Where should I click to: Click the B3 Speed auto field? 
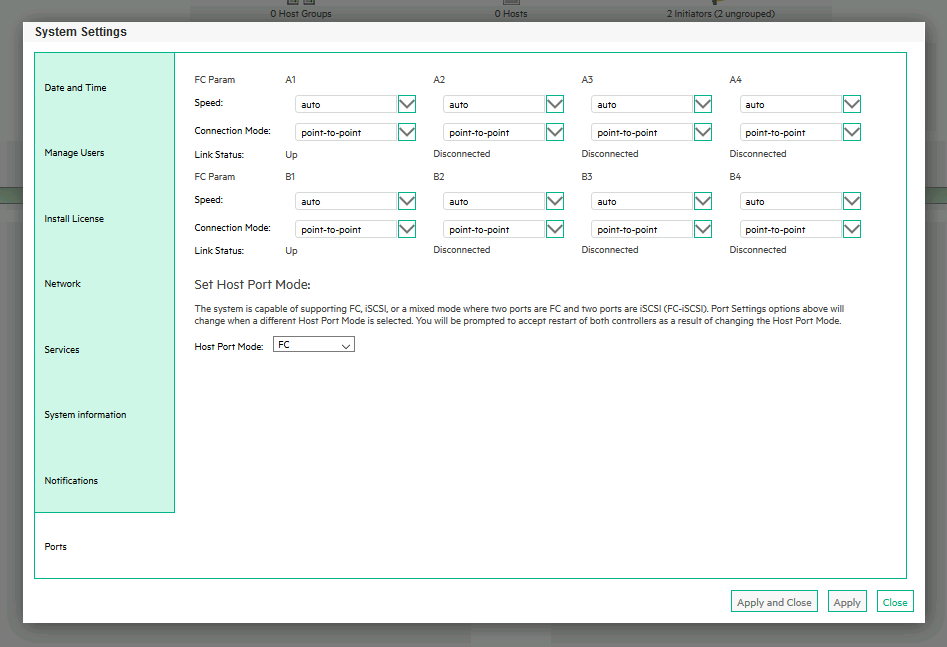click(x=642, y=201)
